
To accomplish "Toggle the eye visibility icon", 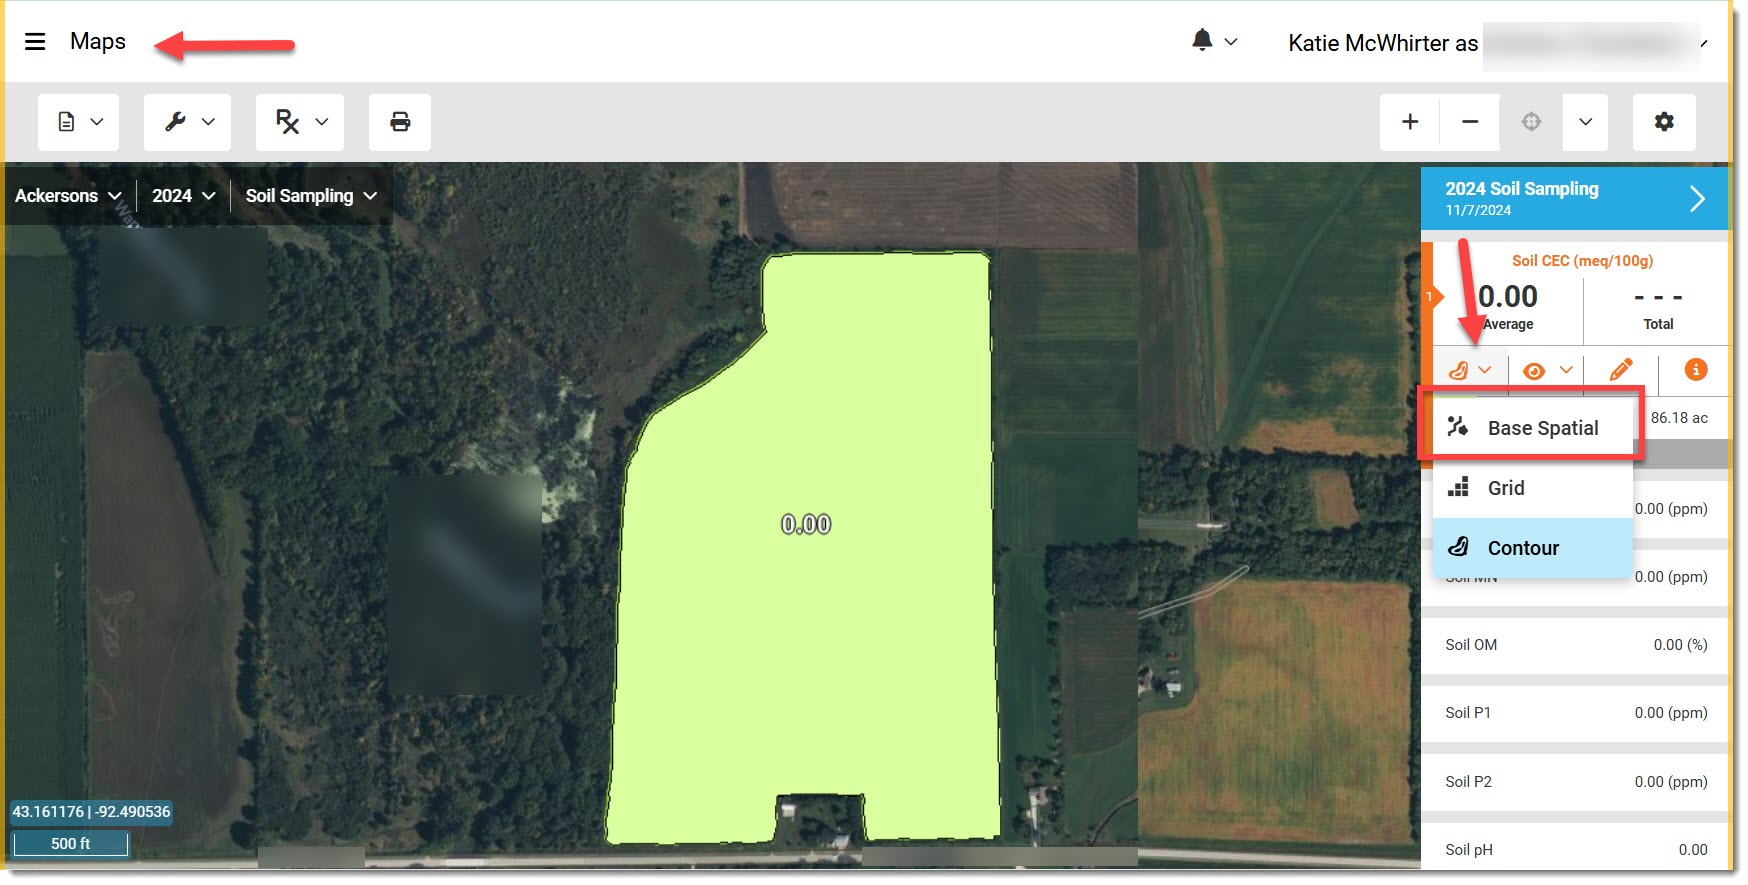I will 1534,371.
